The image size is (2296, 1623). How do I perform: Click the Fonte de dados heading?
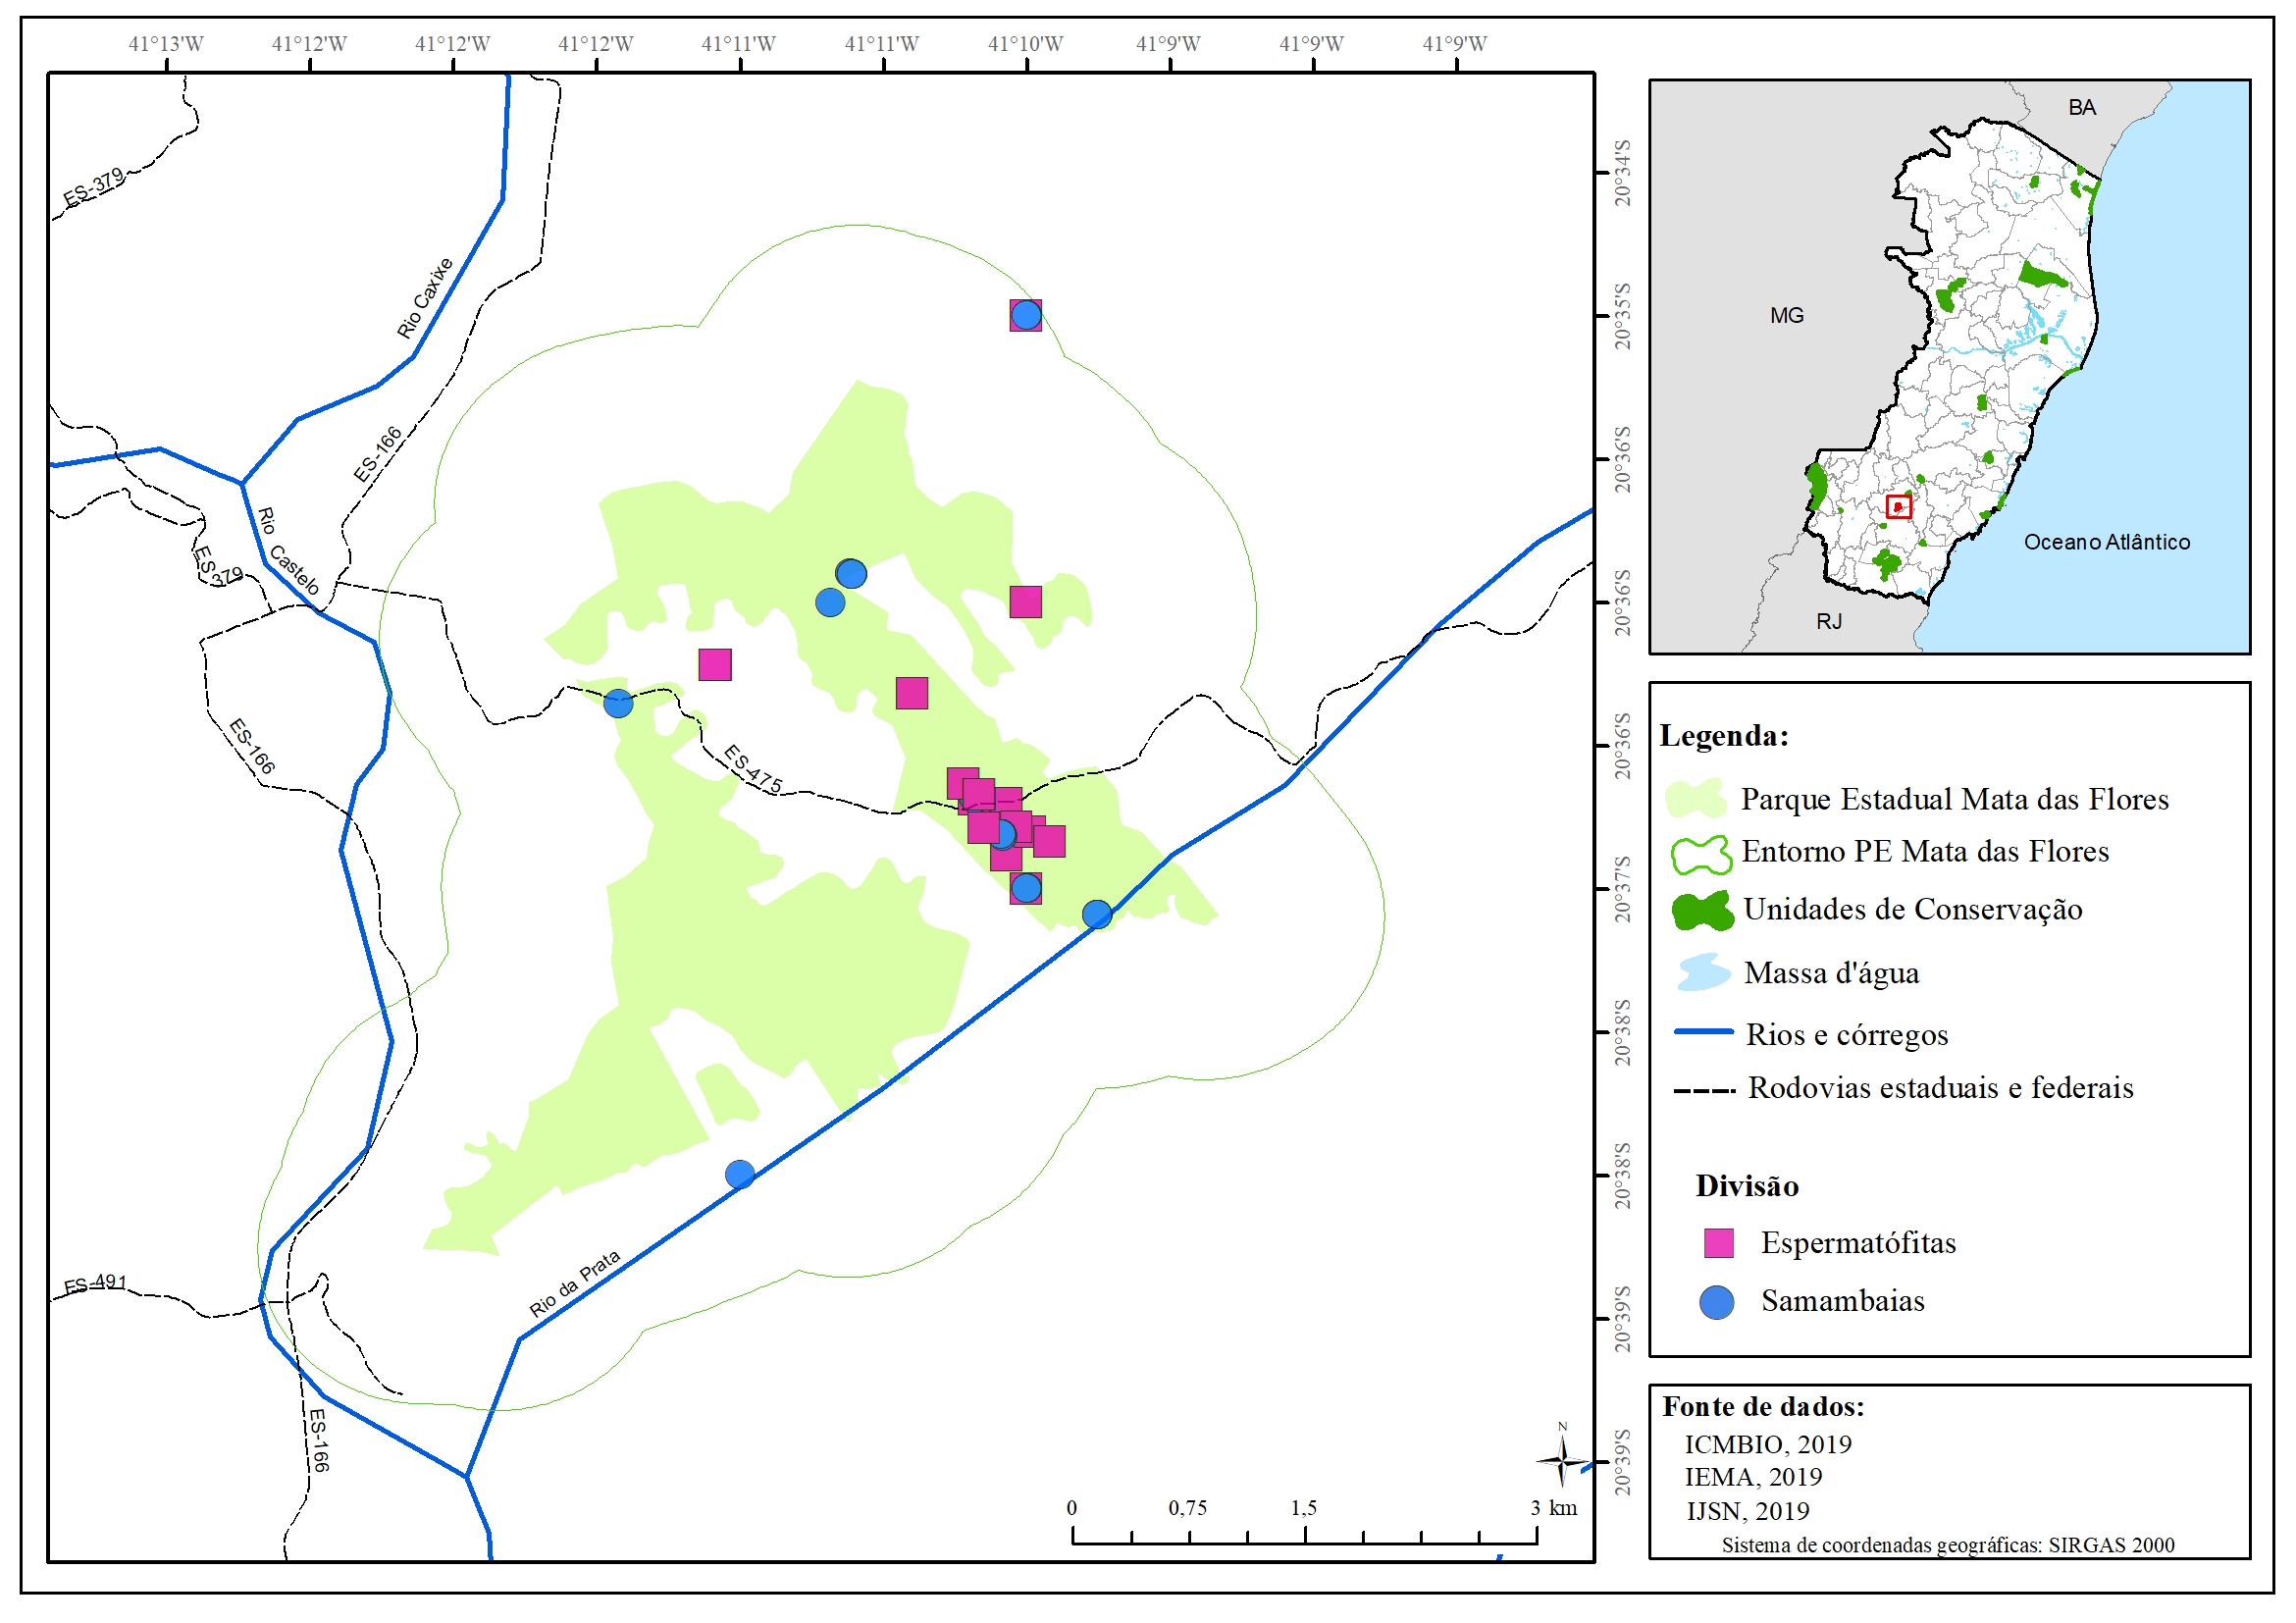pos(1763,1407)
